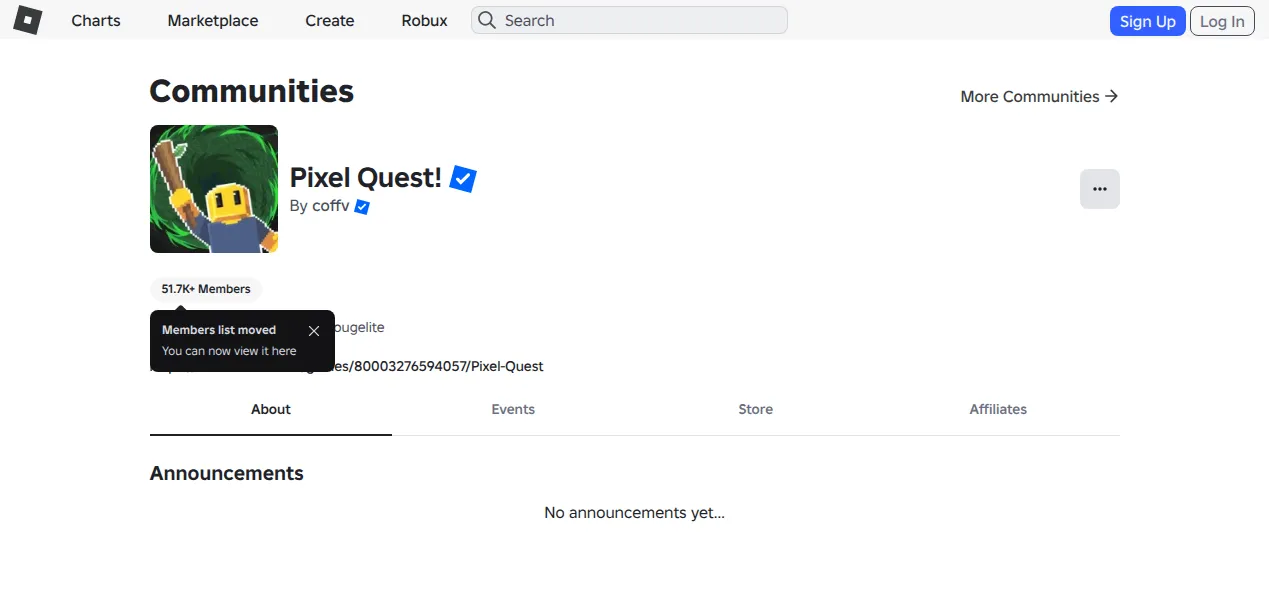
Task: Go to the Marketplace
Action: pos(213,20)
